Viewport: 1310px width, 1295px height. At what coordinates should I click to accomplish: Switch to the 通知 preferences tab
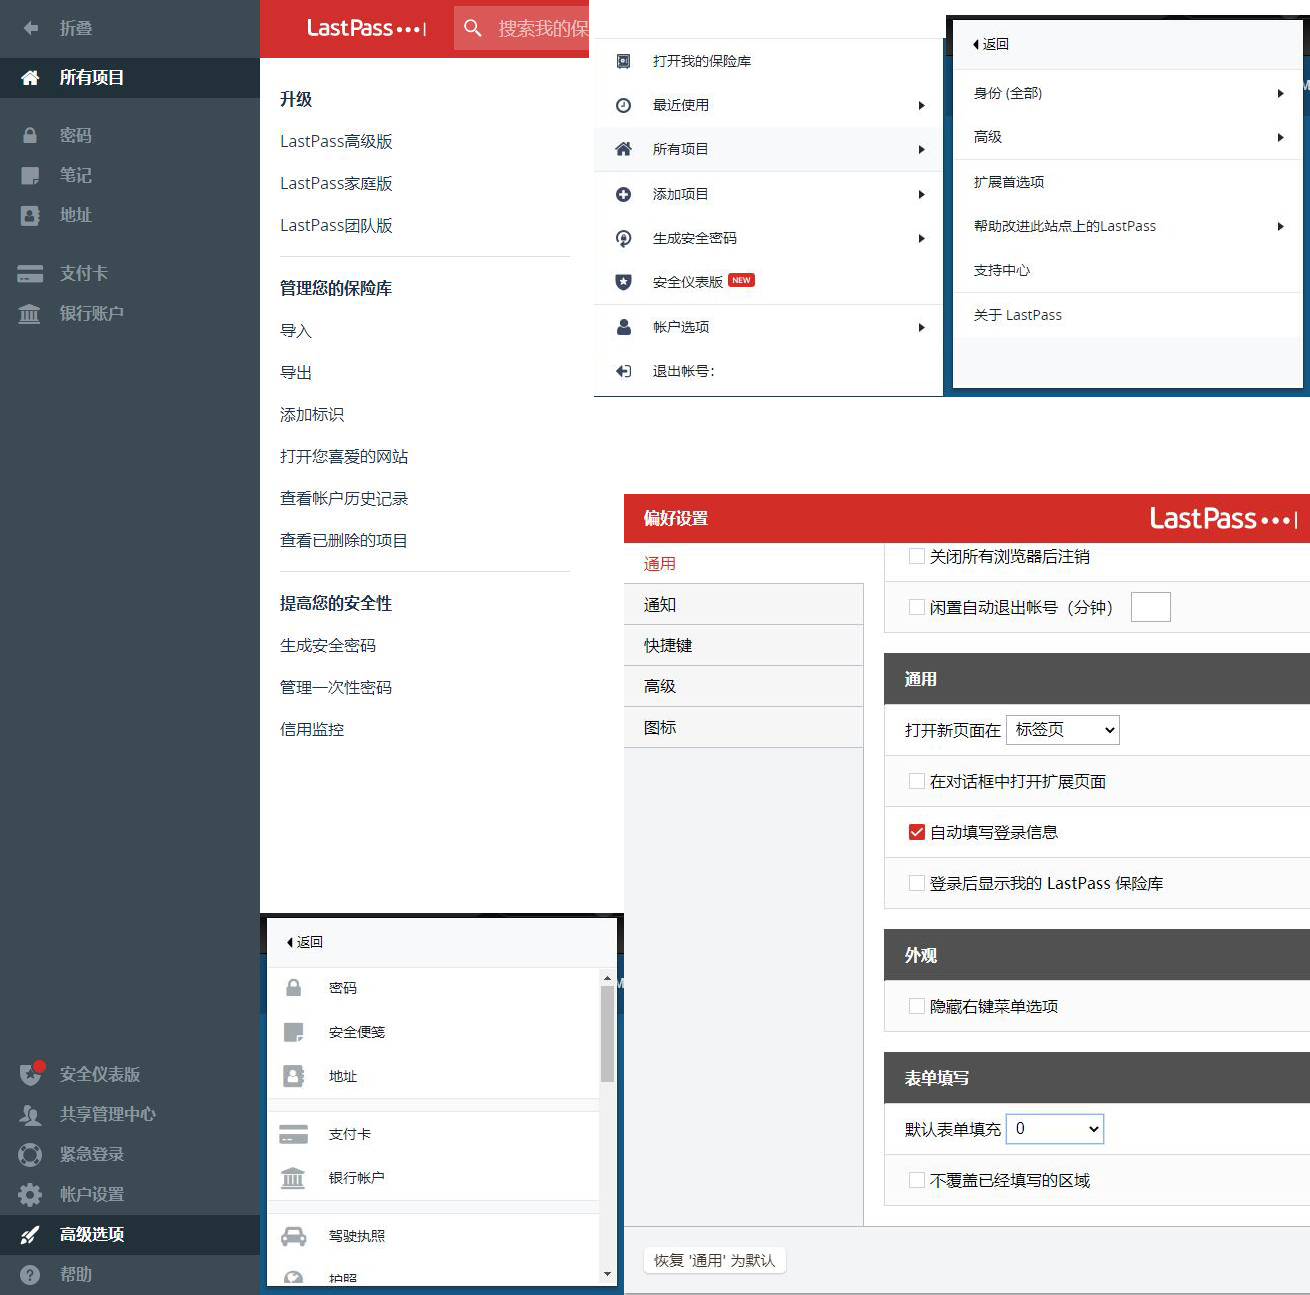tap(743, 605)
